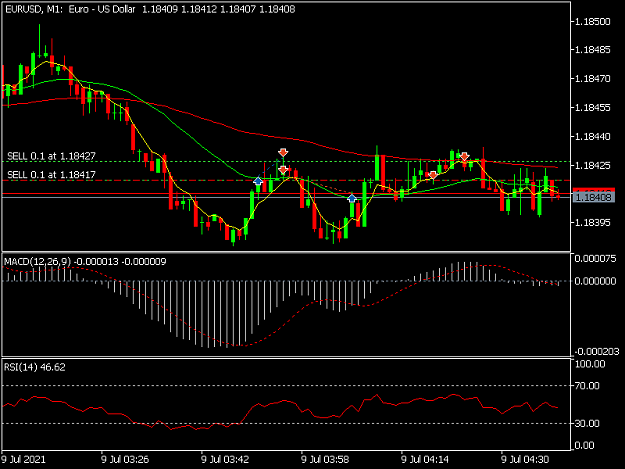
Task: Click the 9 Jul 03:42 time label
Action: (x=225, y=459)
